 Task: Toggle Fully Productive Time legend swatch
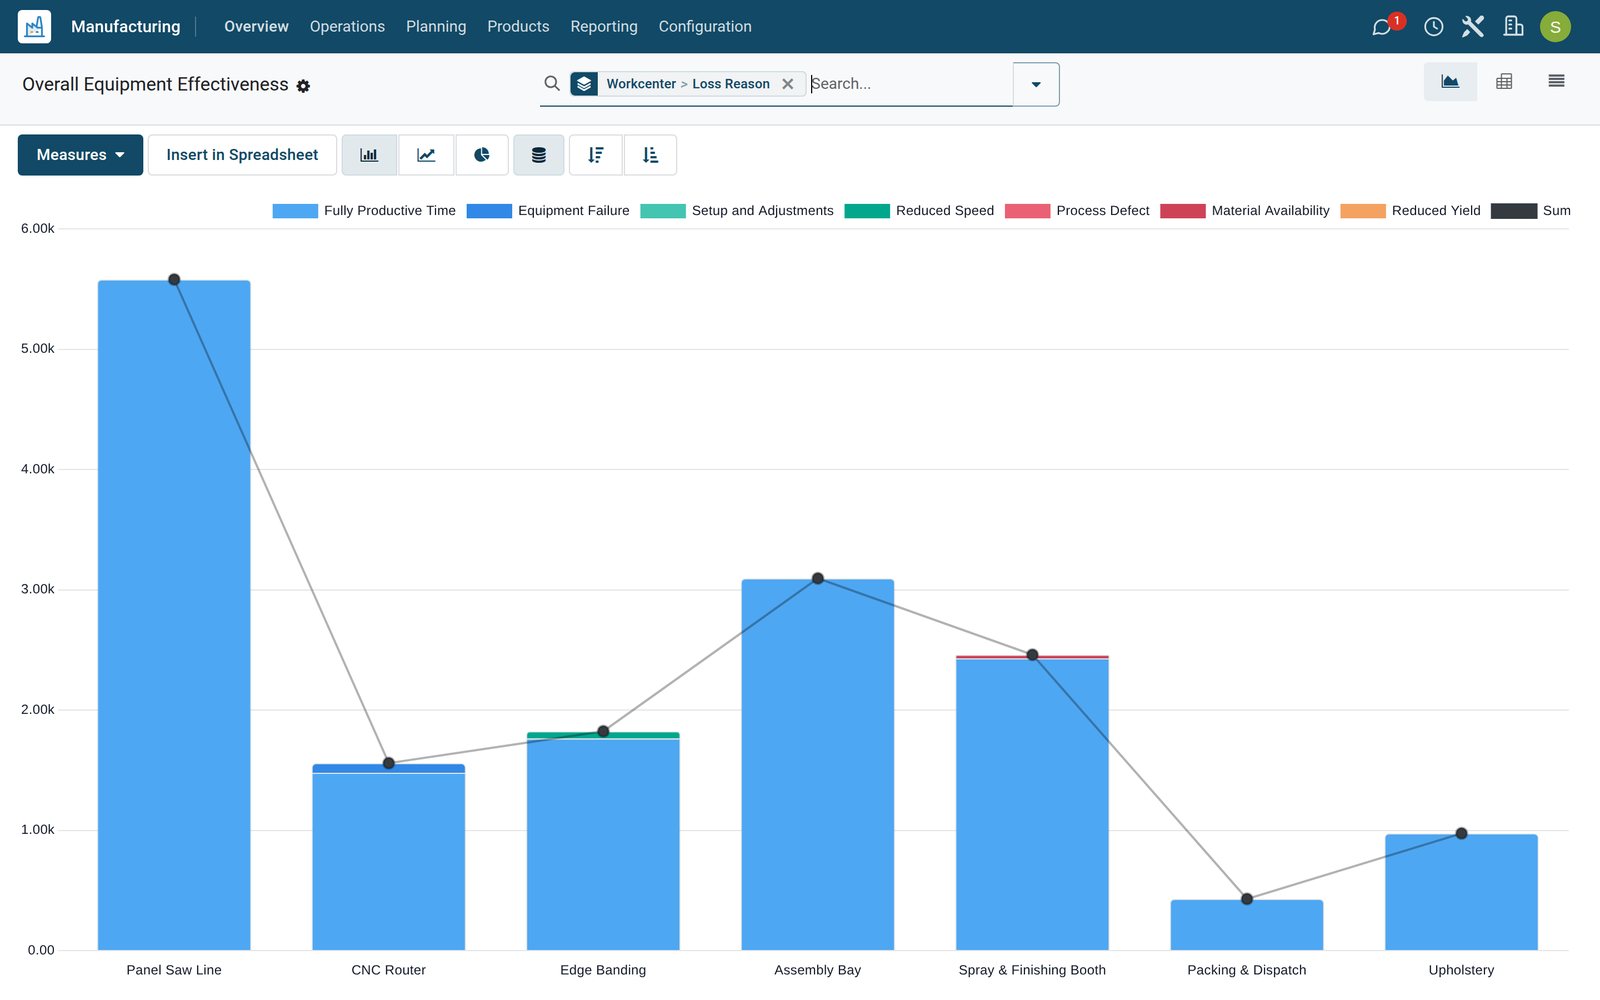point(295,211)
